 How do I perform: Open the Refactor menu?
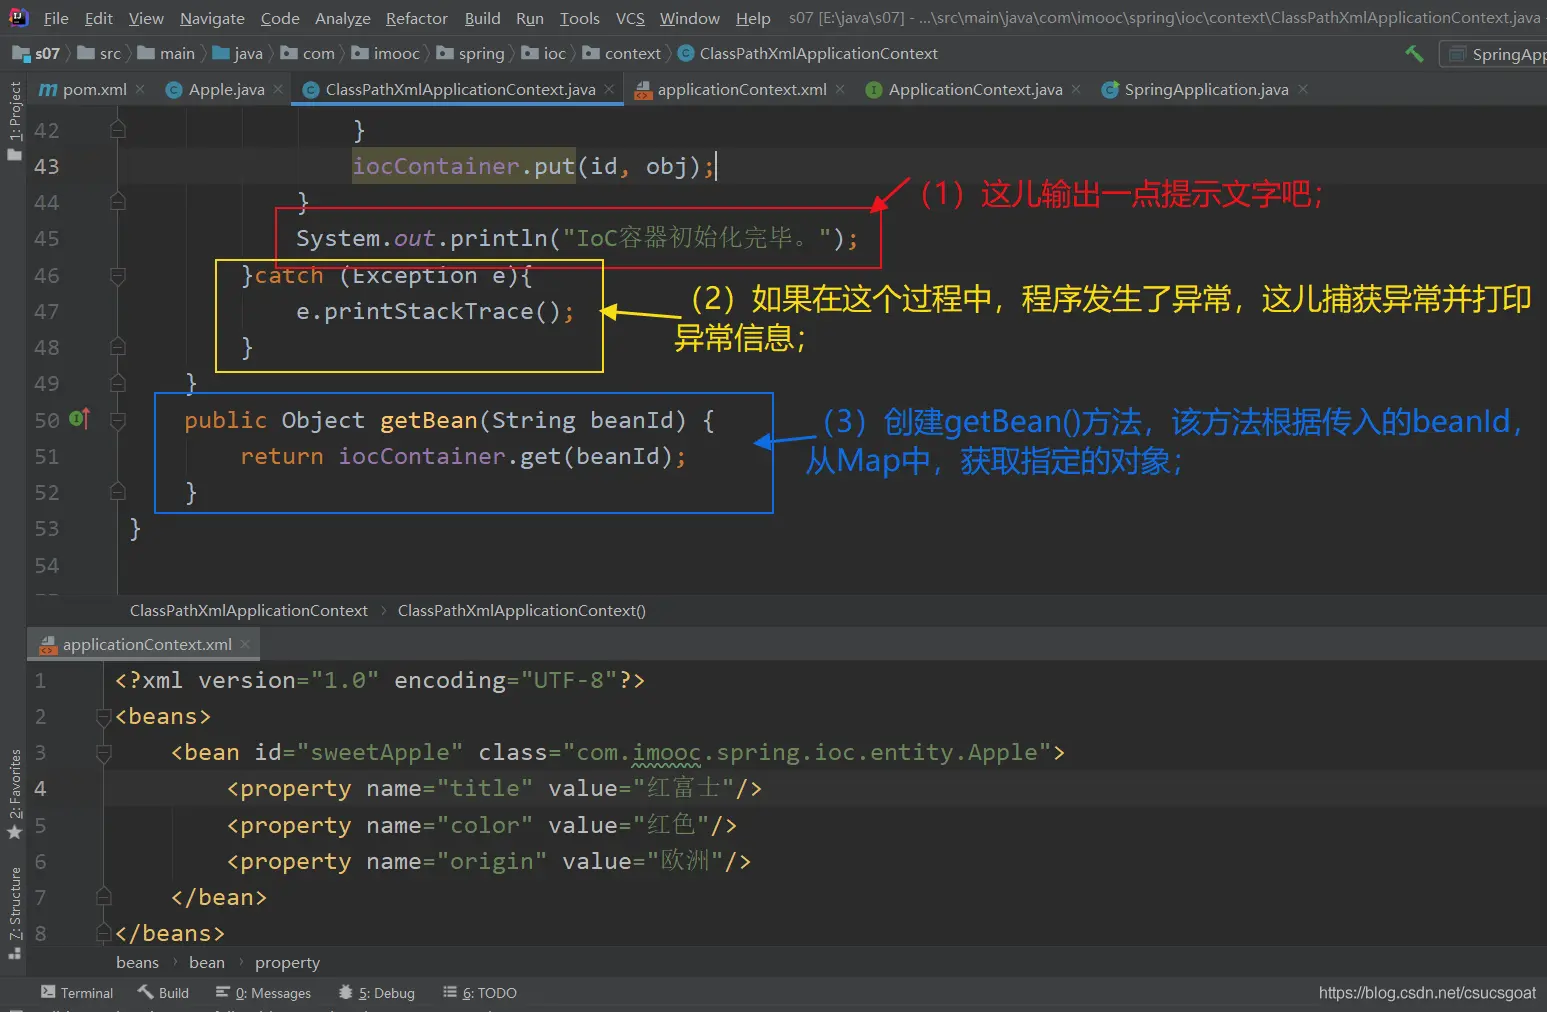(416, 18)
